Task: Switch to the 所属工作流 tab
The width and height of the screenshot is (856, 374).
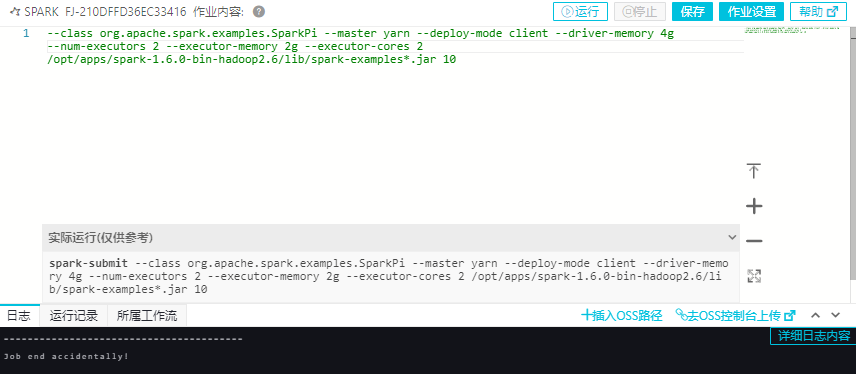Action: pos(147,316)
